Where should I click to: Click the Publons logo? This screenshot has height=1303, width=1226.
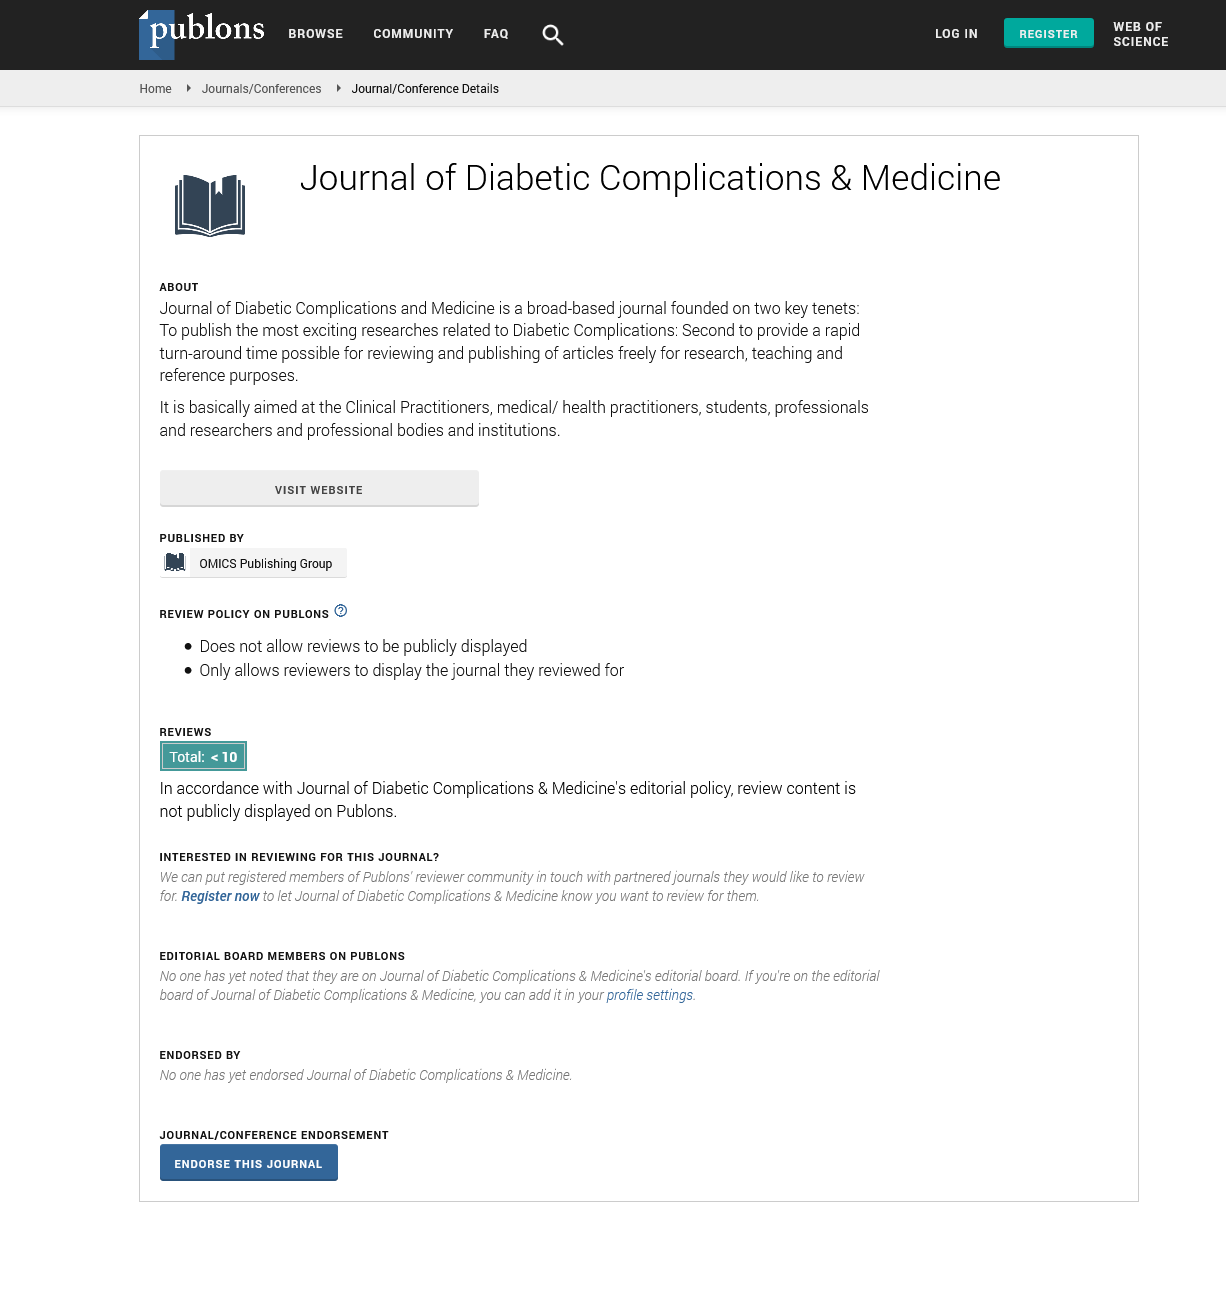201,34
